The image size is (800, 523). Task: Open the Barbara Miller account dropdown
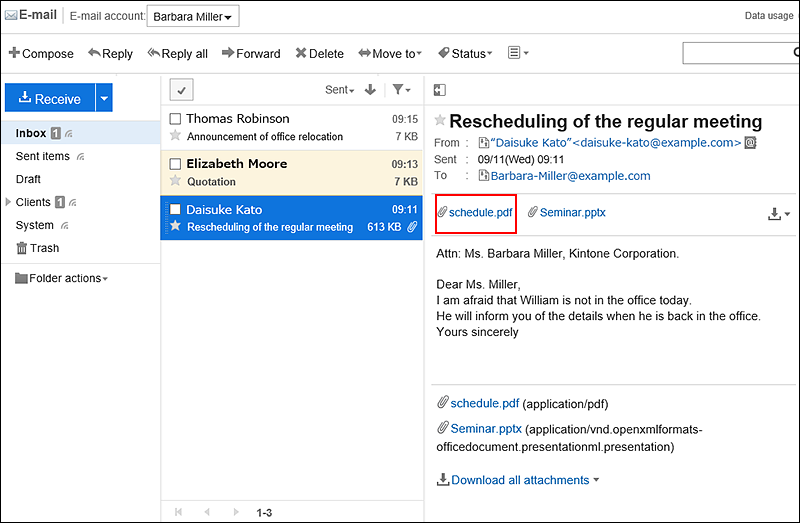192,16
